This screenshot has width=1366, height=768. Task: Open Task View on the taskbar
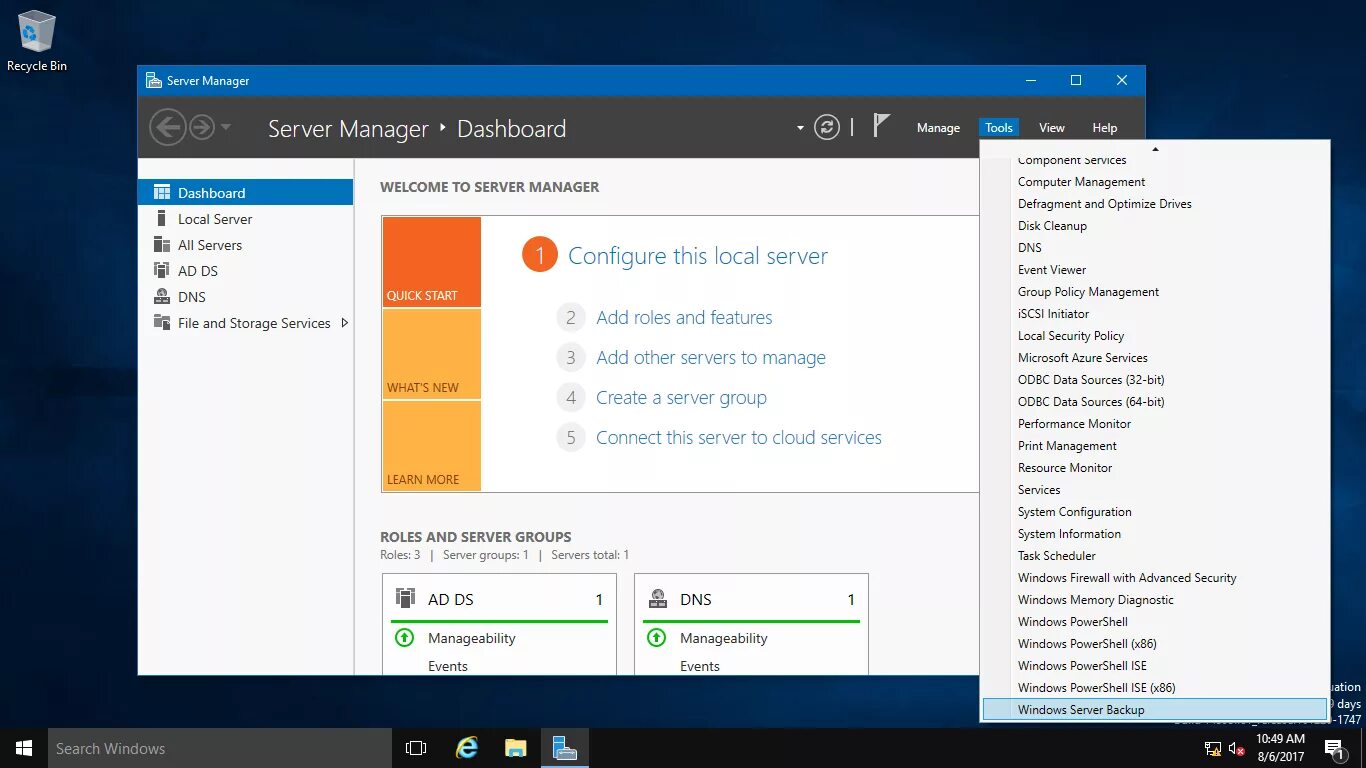(x=416, y=748)
